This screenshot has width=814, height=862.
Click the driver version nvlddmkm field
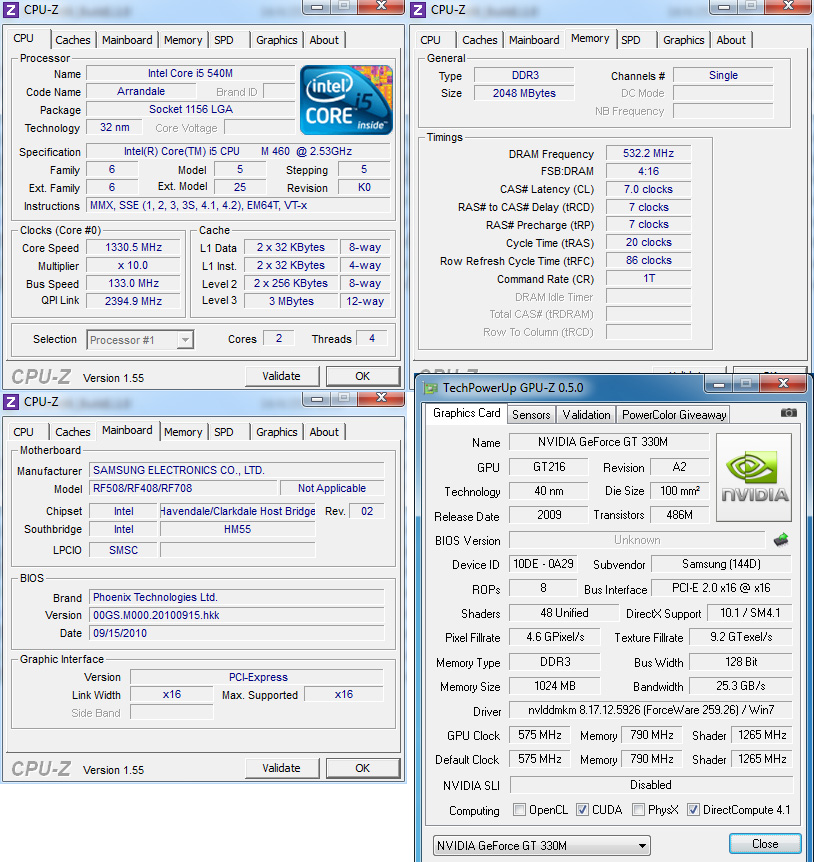[651, 710]
